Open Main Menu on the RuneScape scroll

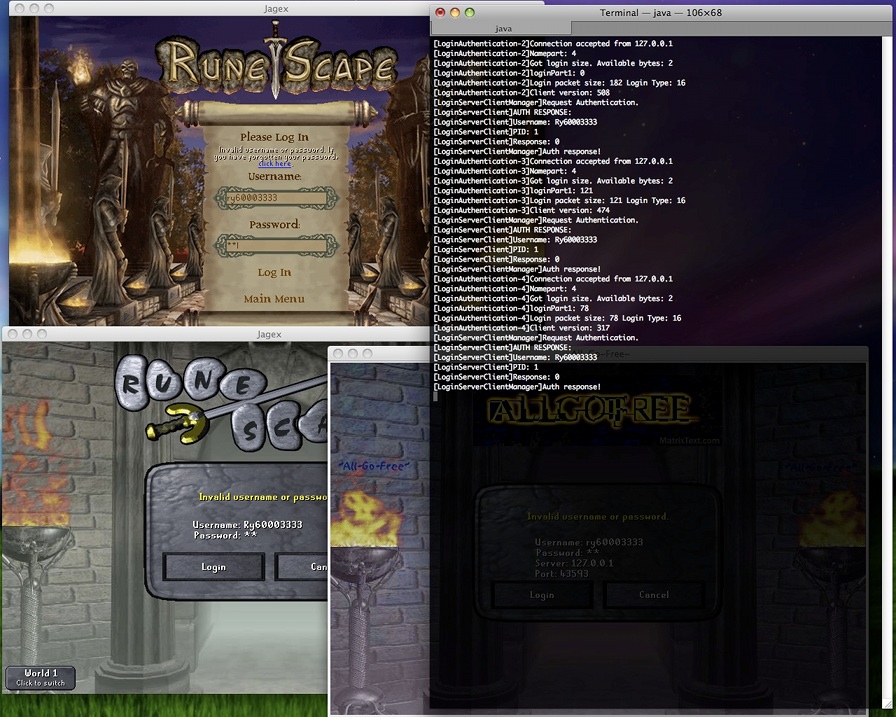click(x=274, y=299)
